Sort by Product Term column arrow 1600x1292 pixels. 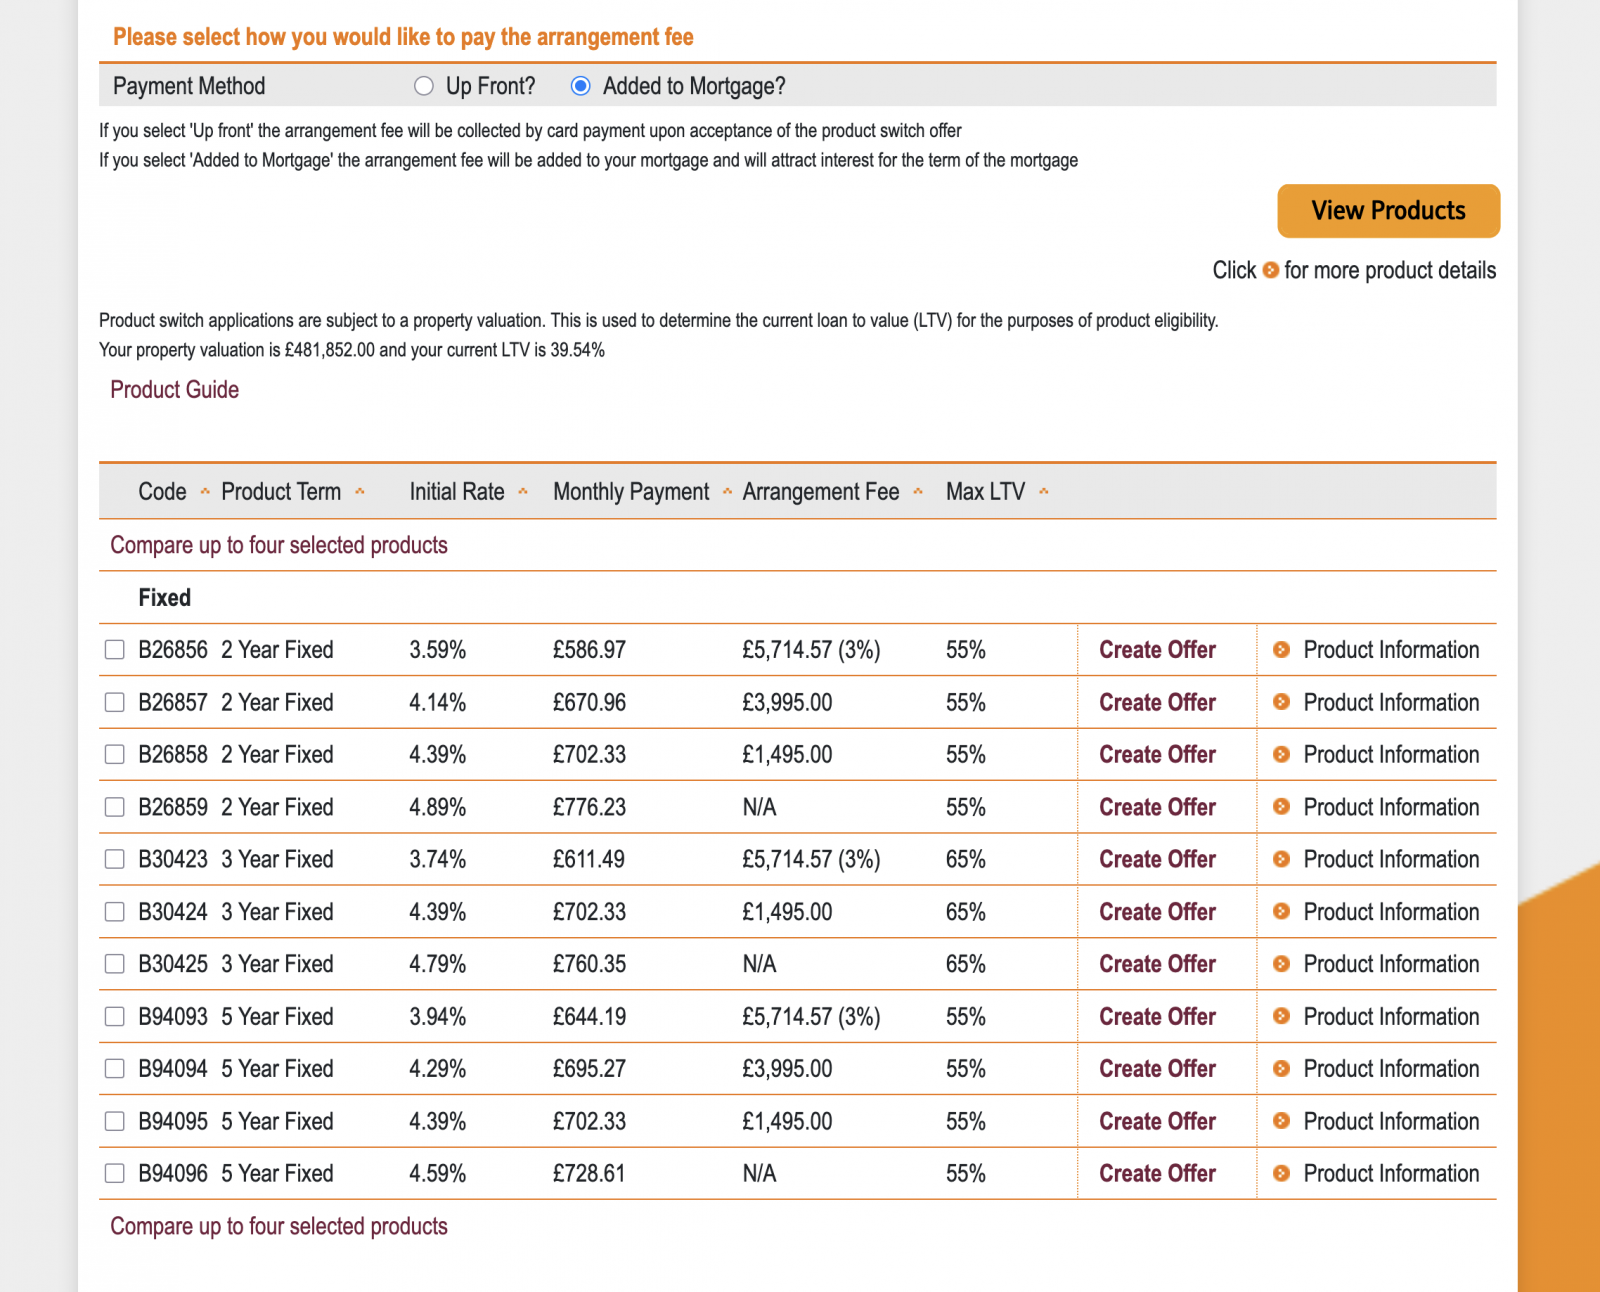[360, 491]
